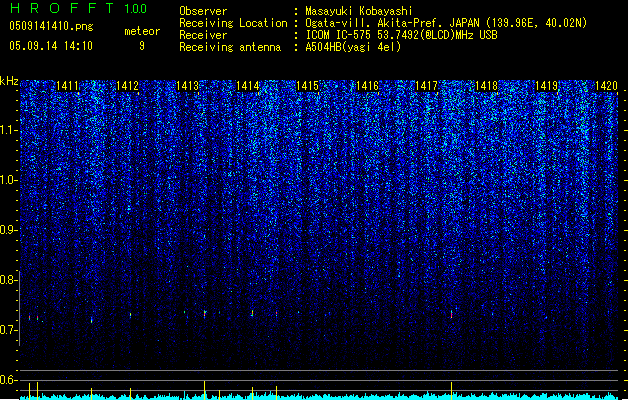Screen dimensions: 629x400
Task: Click the 1420 time marker
Action: pos(606,86)
